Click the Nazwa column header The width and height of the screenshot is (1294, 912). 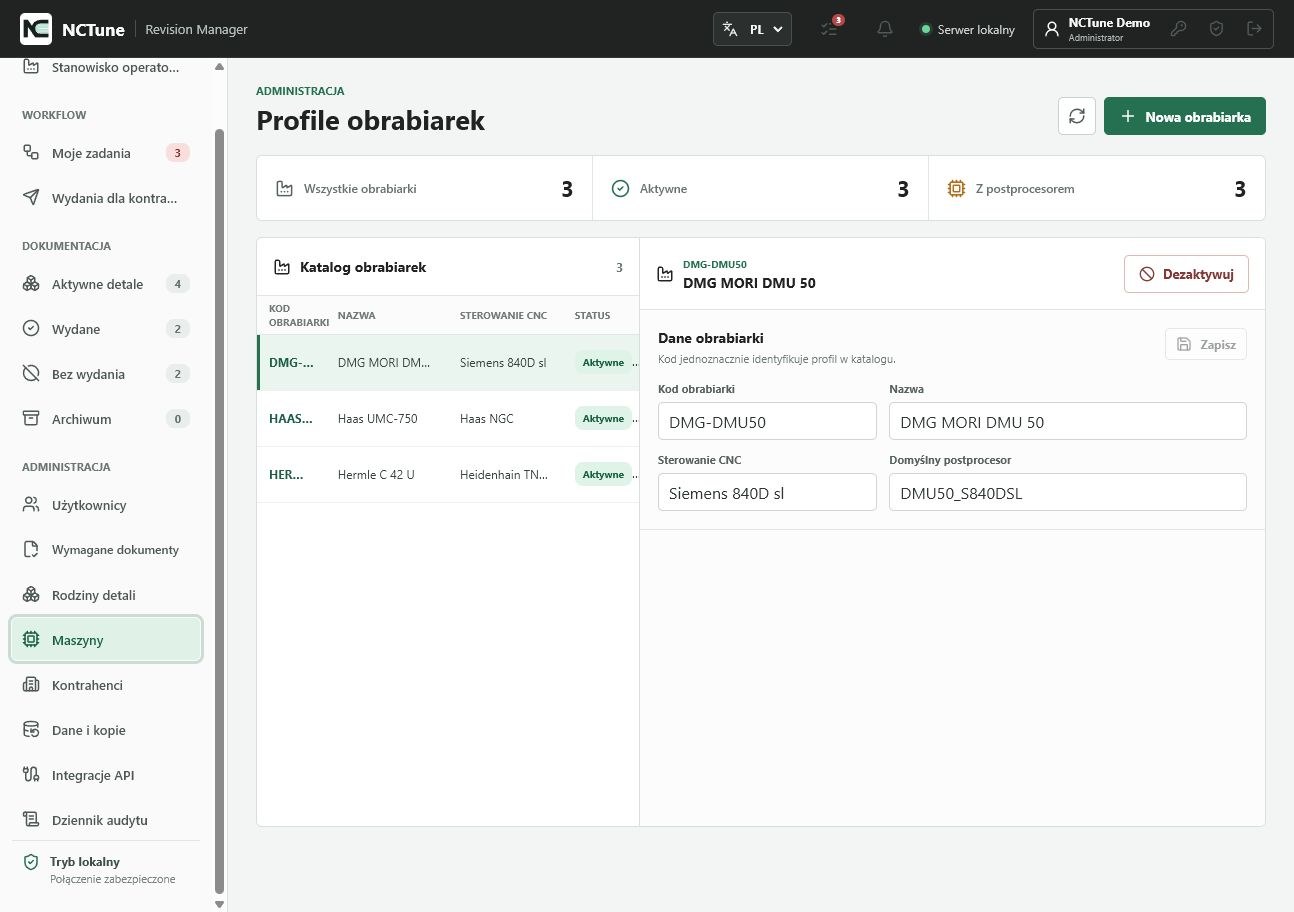tap(357, 316)
